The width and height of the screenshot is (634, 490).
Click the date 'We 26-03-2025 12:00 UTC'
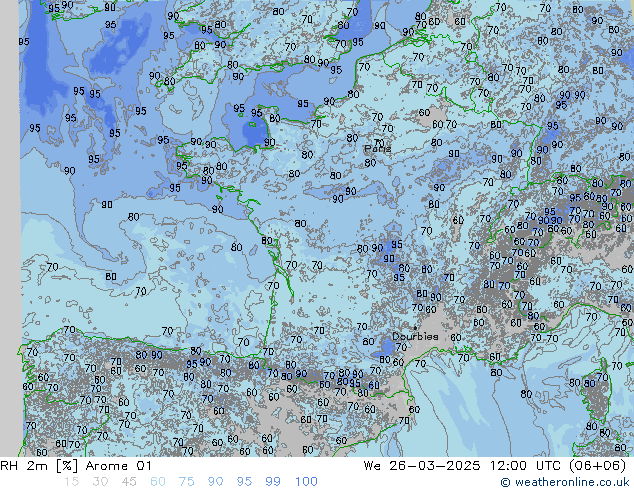[x=462, y=466]
